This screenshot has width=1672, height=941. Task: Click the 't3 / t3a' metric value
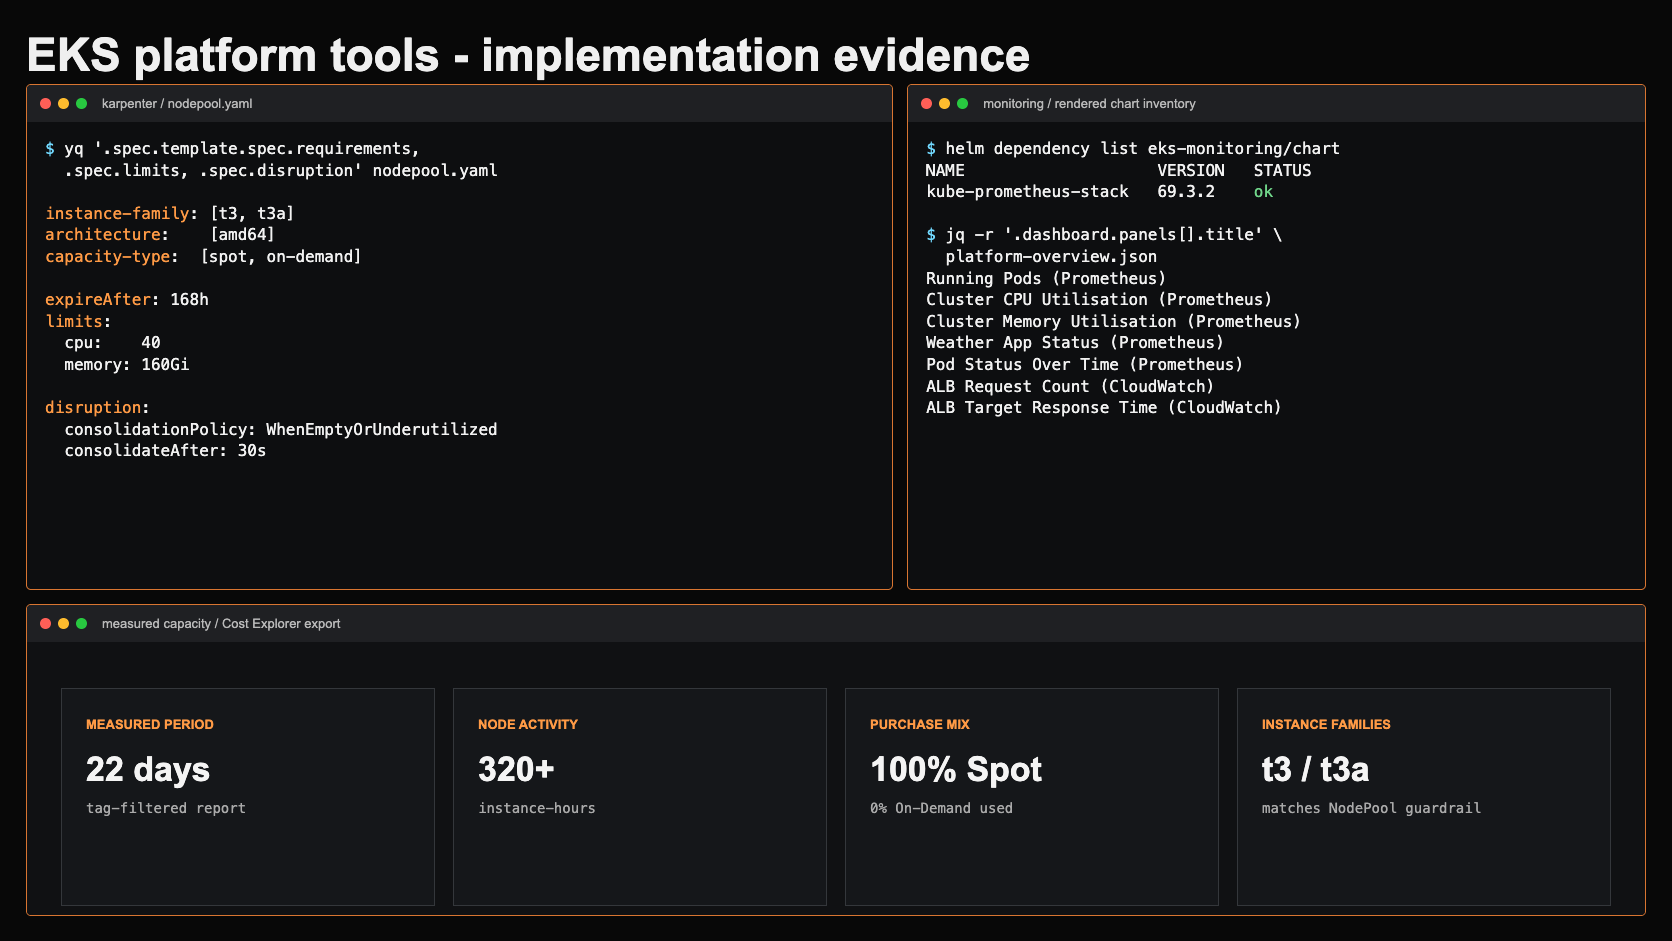point(1315,769)
